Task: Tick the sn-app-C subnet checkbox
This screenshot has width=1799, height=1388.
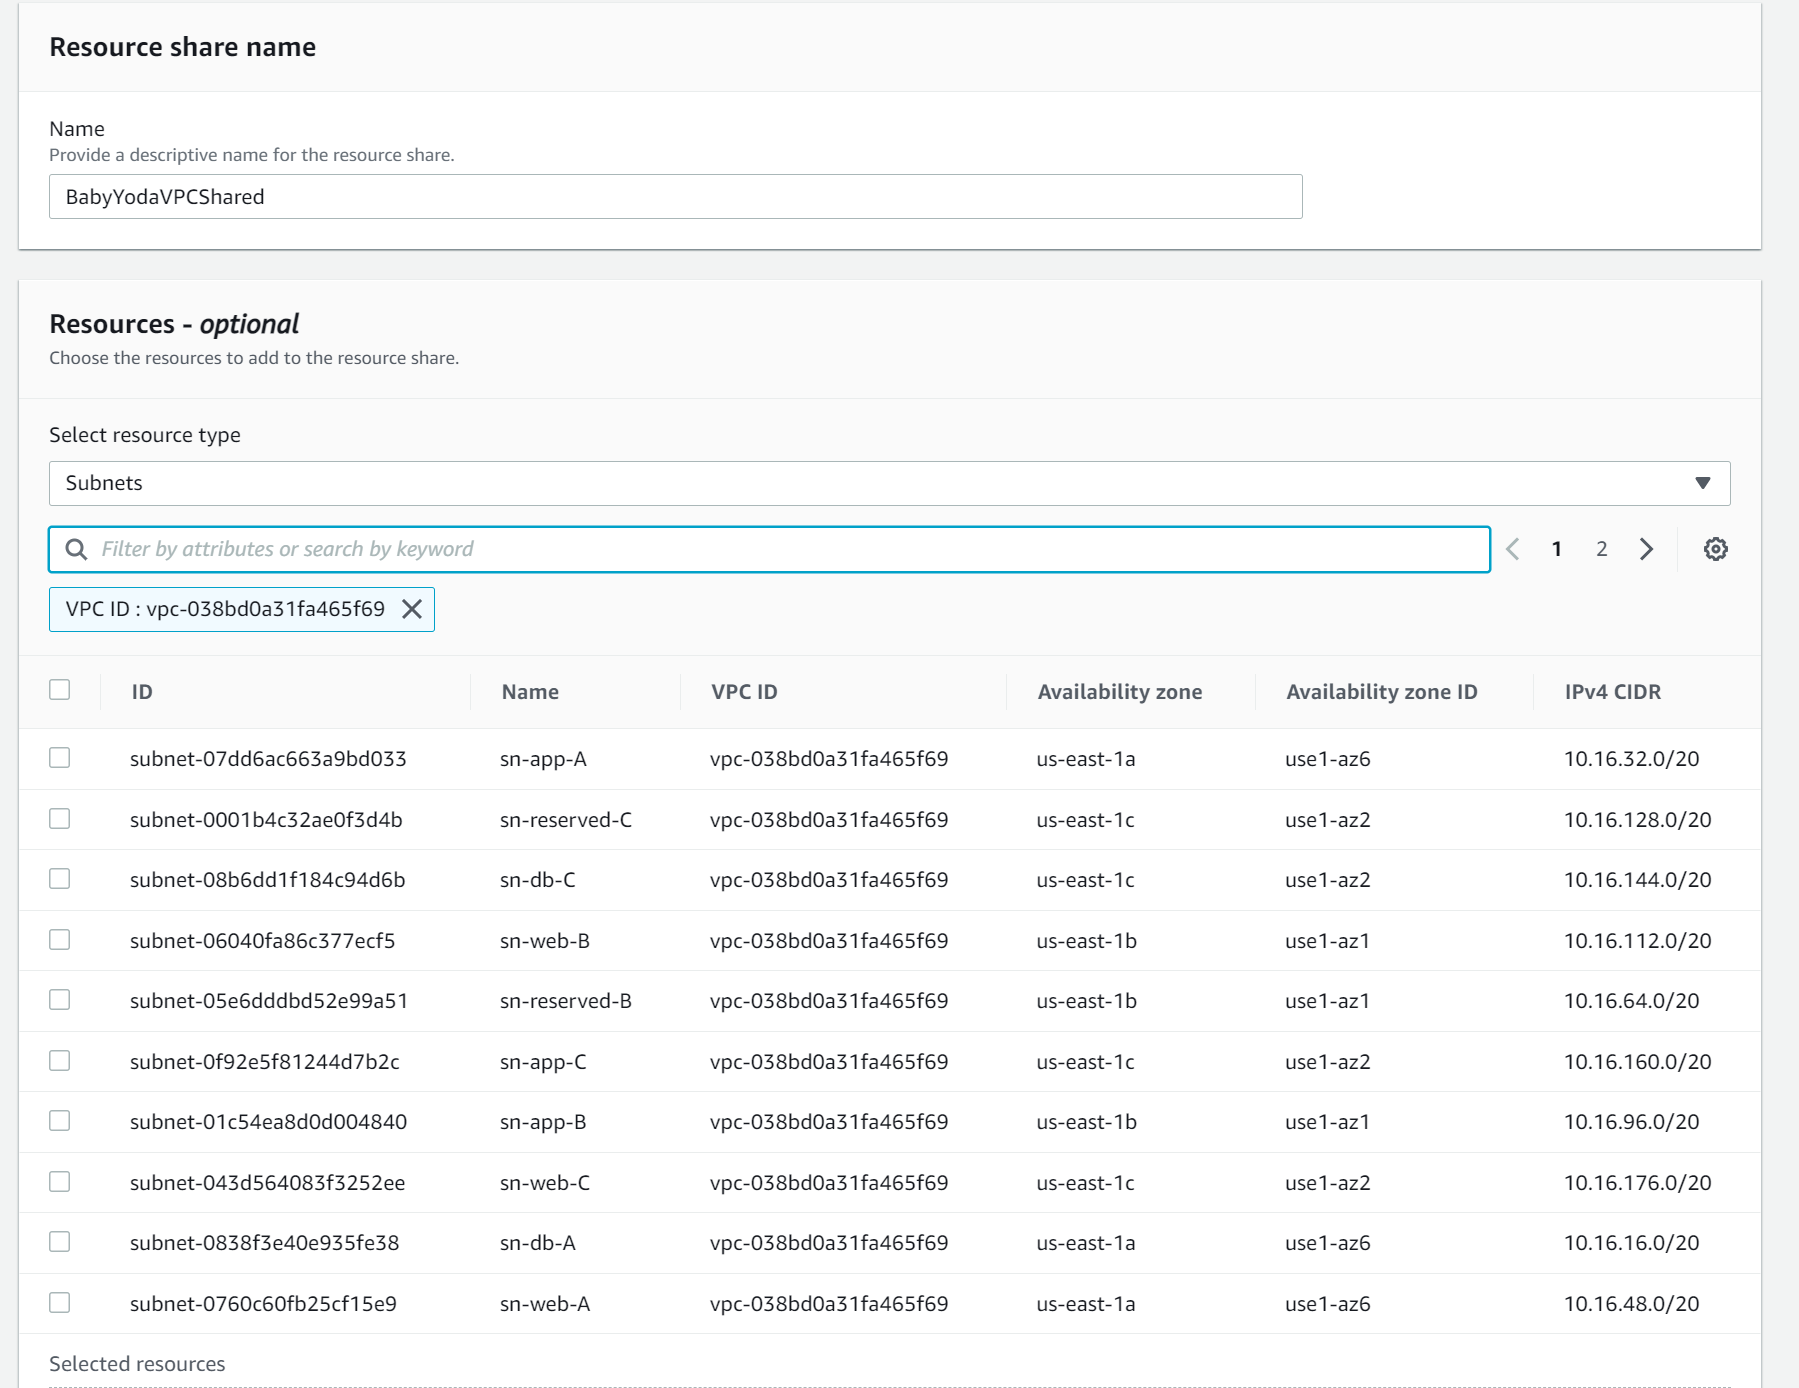Action: [60, 1061]
